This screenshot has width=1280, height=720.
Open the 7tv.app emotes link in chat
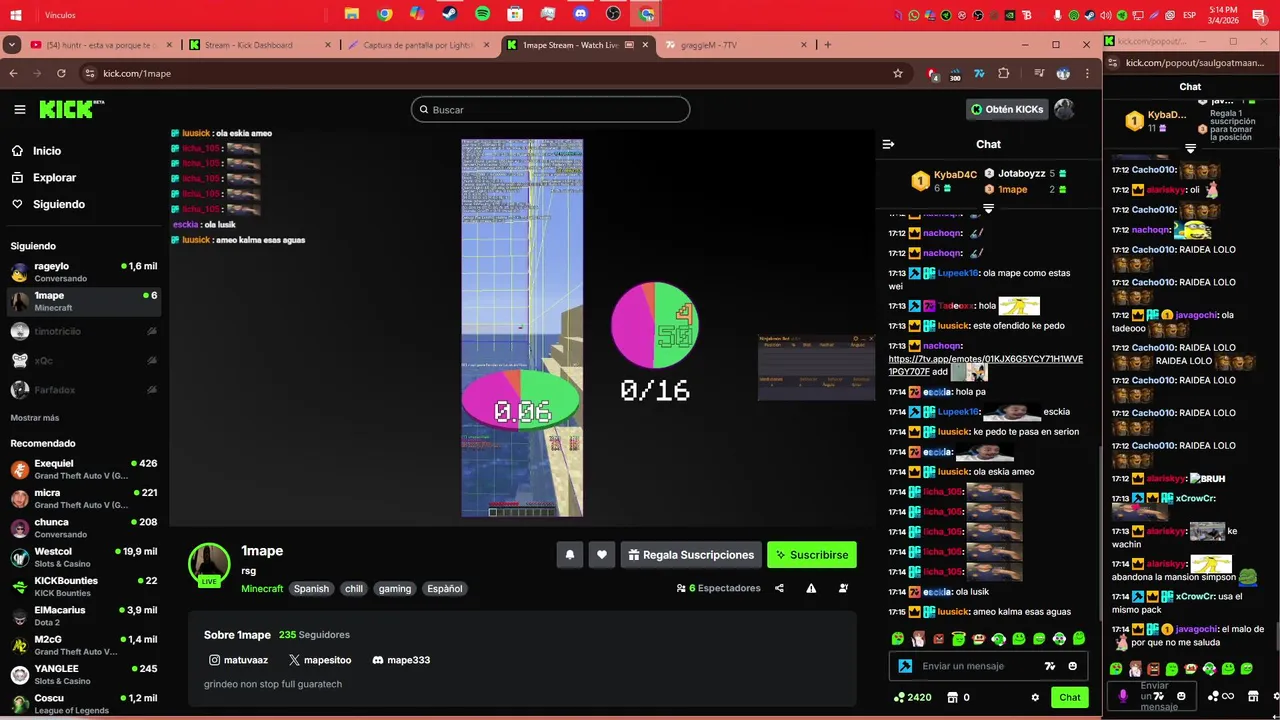(x=985, y=365)
